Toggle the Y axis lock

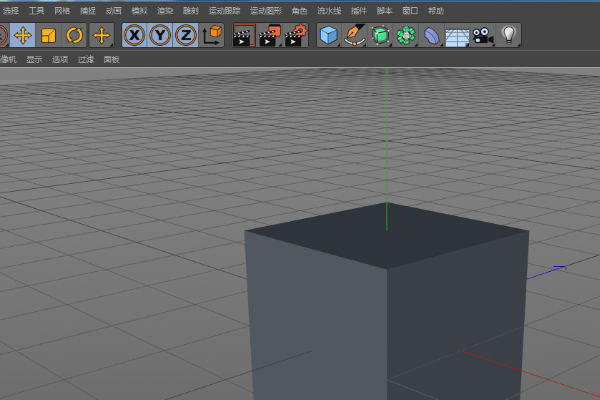pyautogui.click(x=160, y=36)
